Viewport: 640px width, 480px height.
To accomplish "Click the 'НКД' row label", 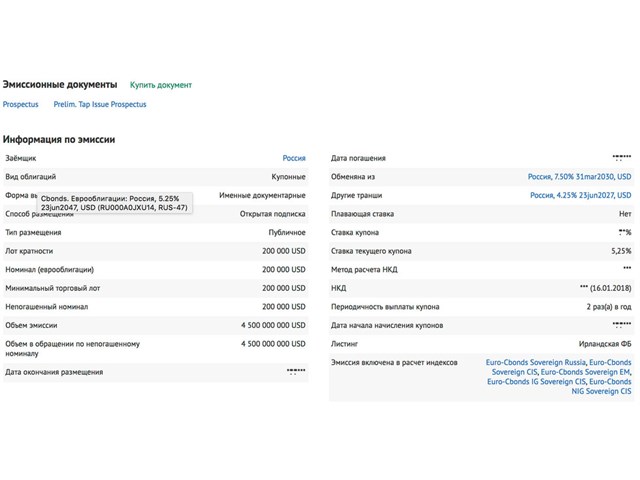I will pyautogui.click(x=338, y=288).
